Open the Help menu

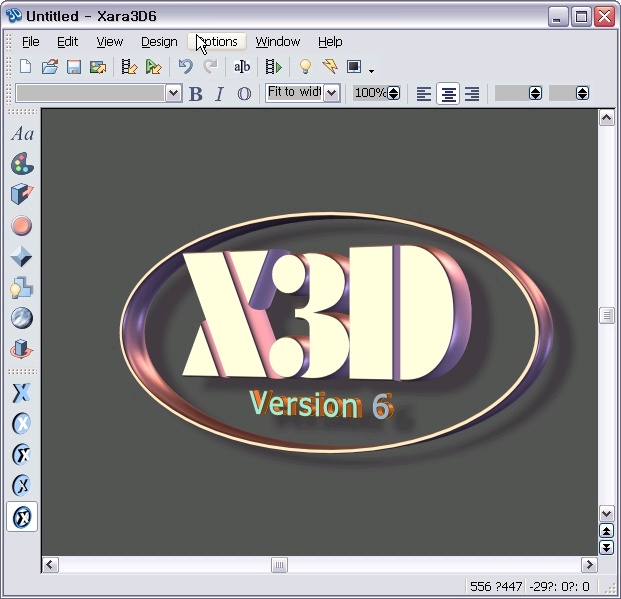pyautogui.click(x=330, y=42)
